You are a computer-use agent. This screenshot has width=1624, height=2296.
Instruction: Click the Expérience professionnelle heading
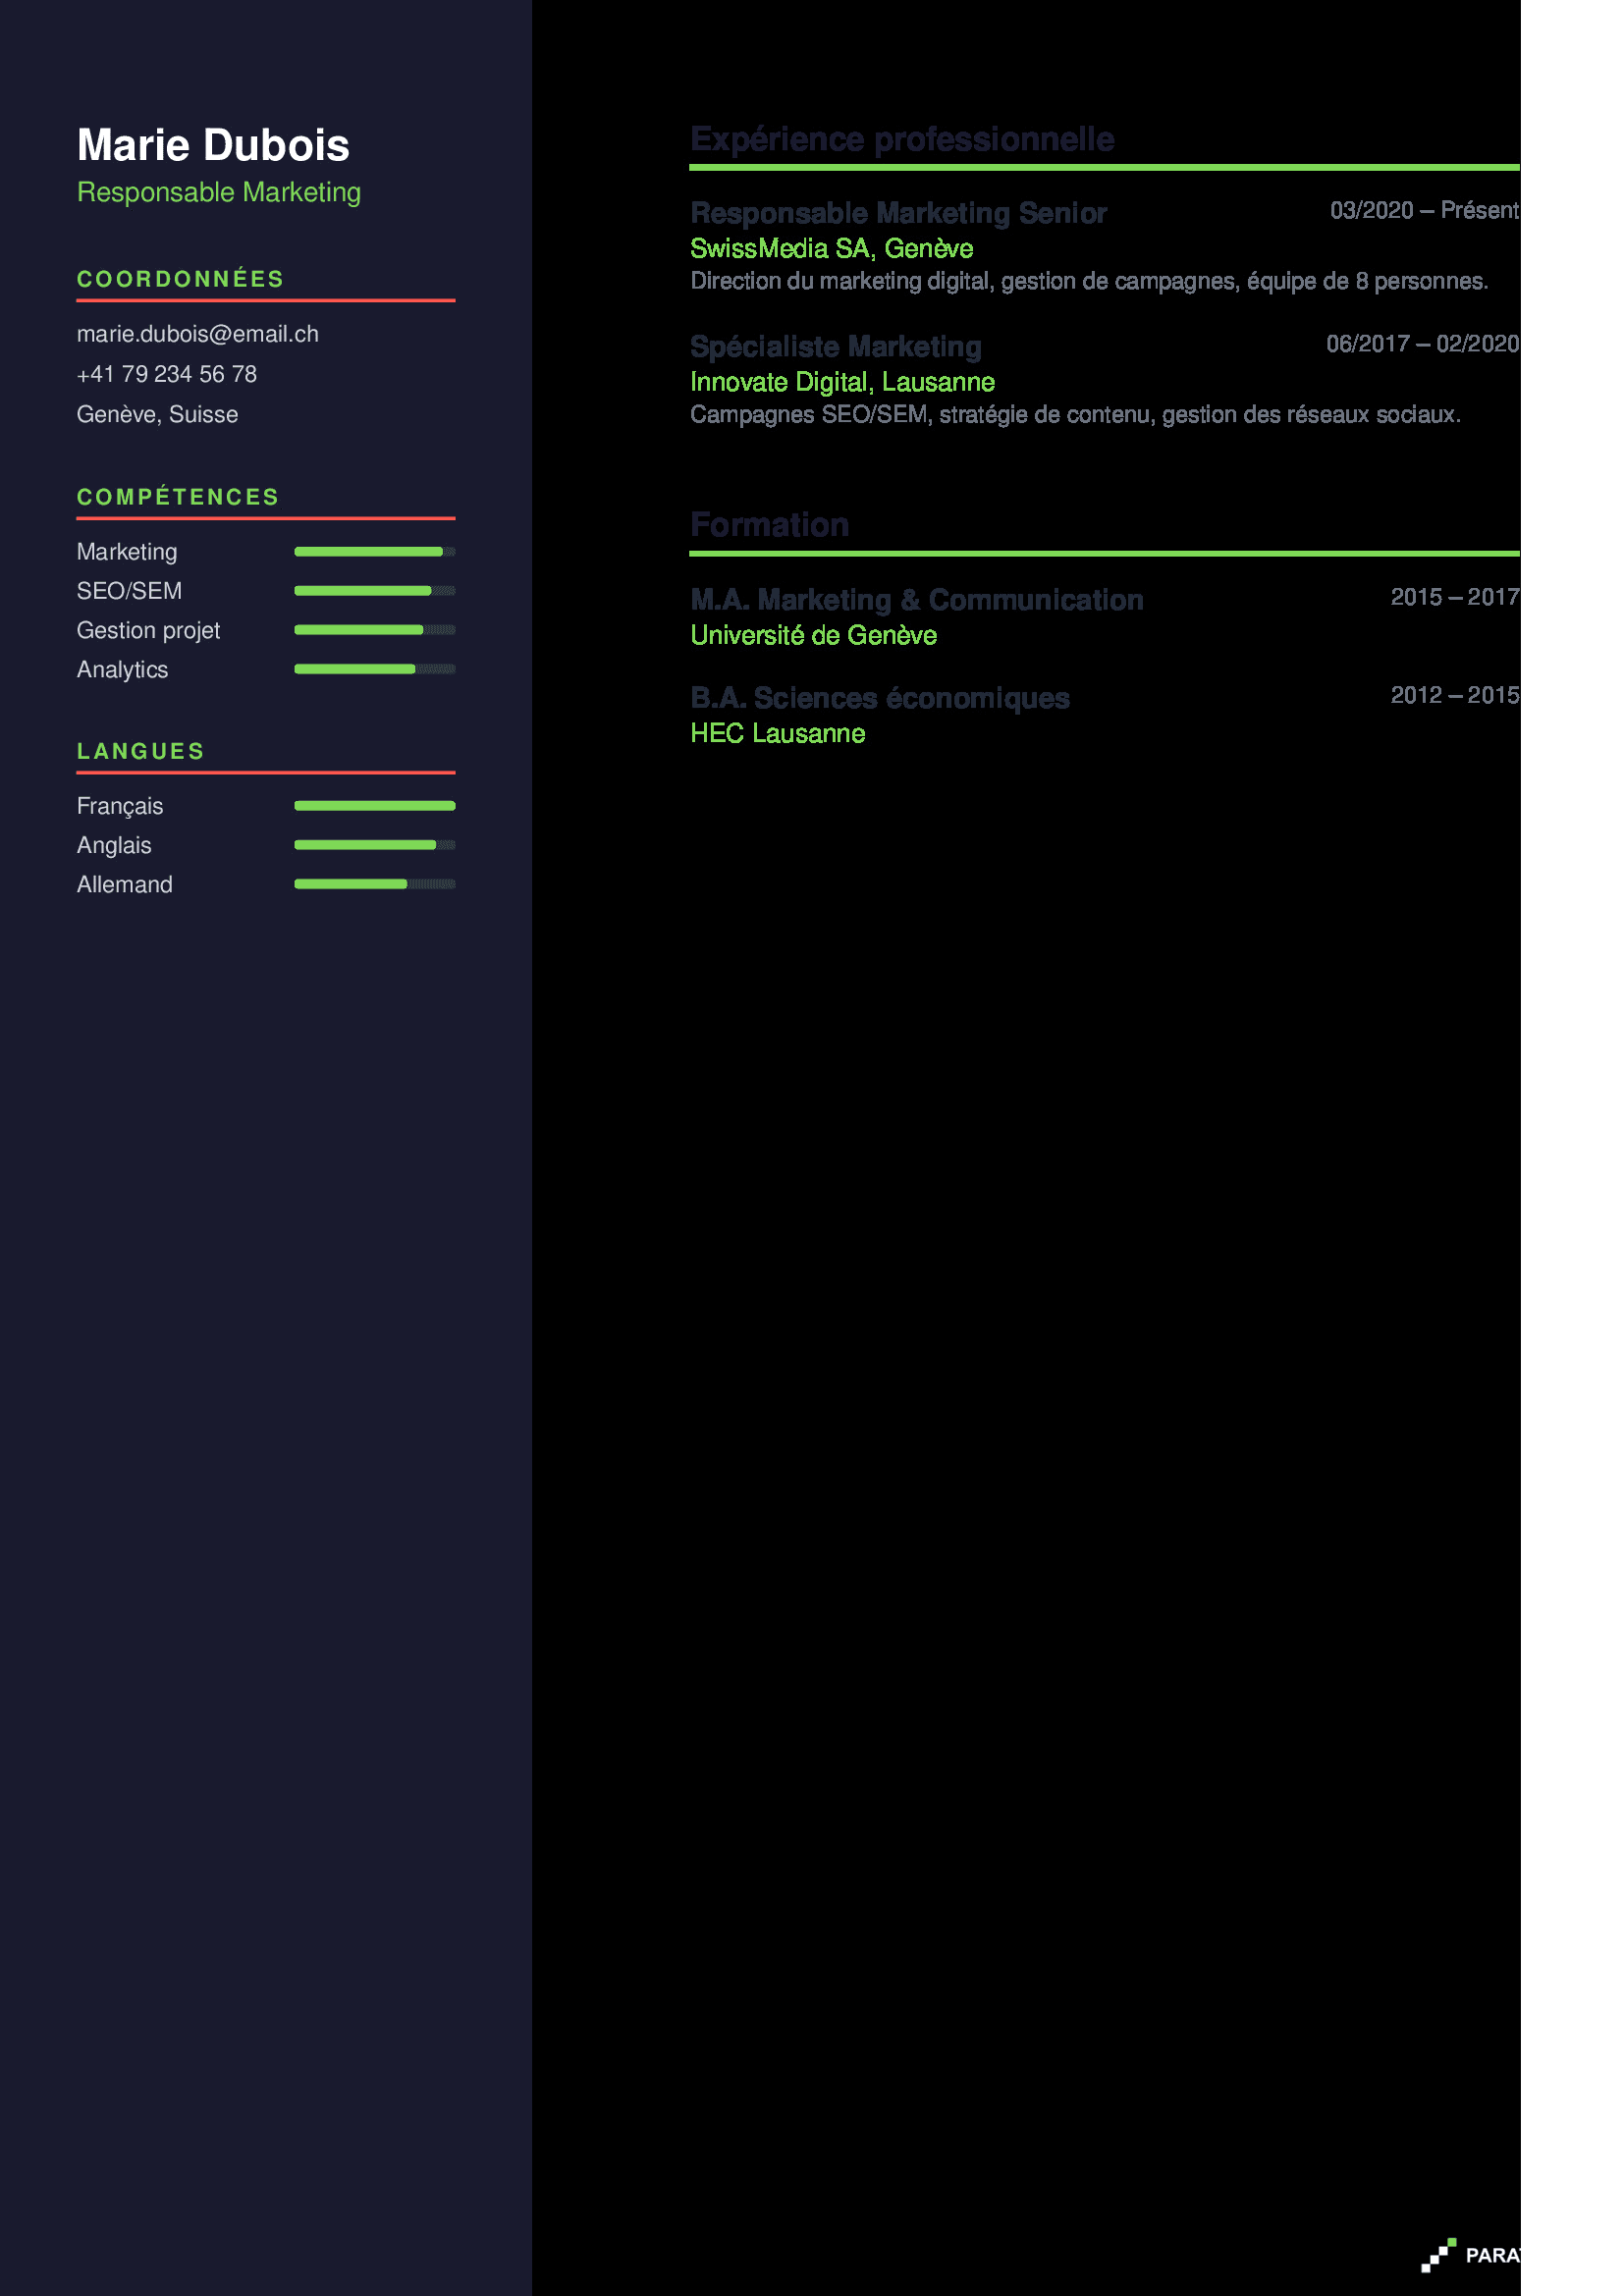(903, 139)
